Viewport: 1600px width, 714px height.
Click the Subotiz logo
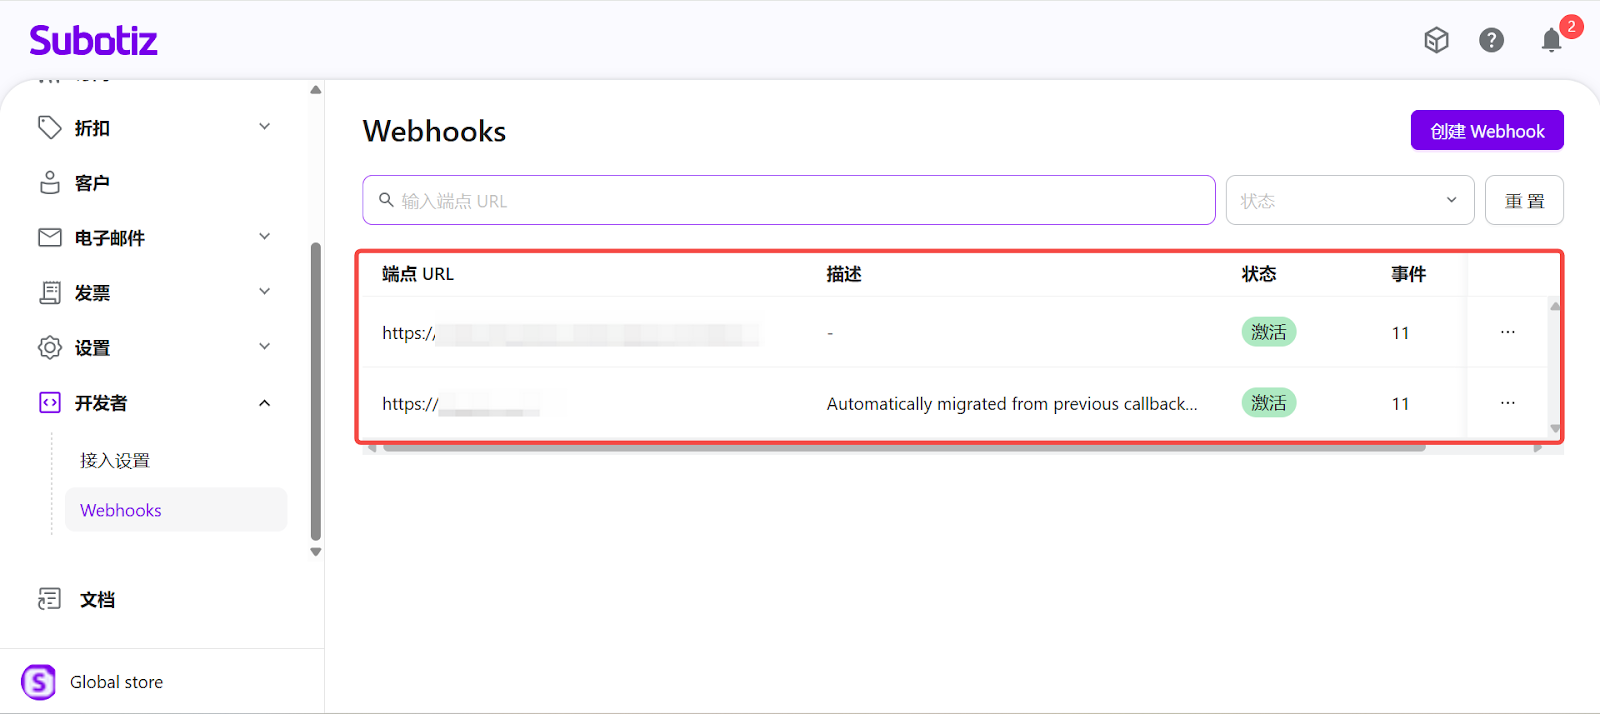[x=93, y=40]
